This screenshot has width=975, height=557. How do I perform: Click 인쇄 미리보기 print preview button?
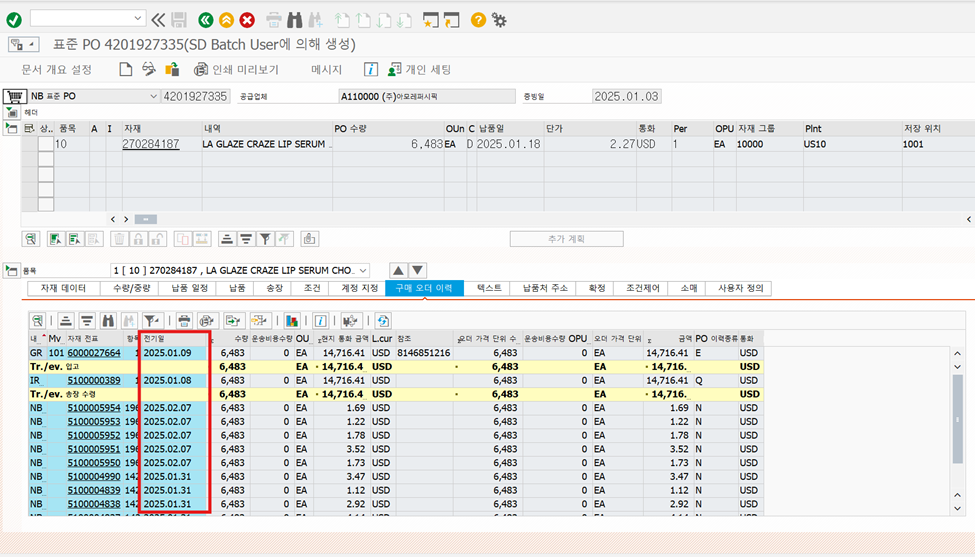tap(236, 70)
